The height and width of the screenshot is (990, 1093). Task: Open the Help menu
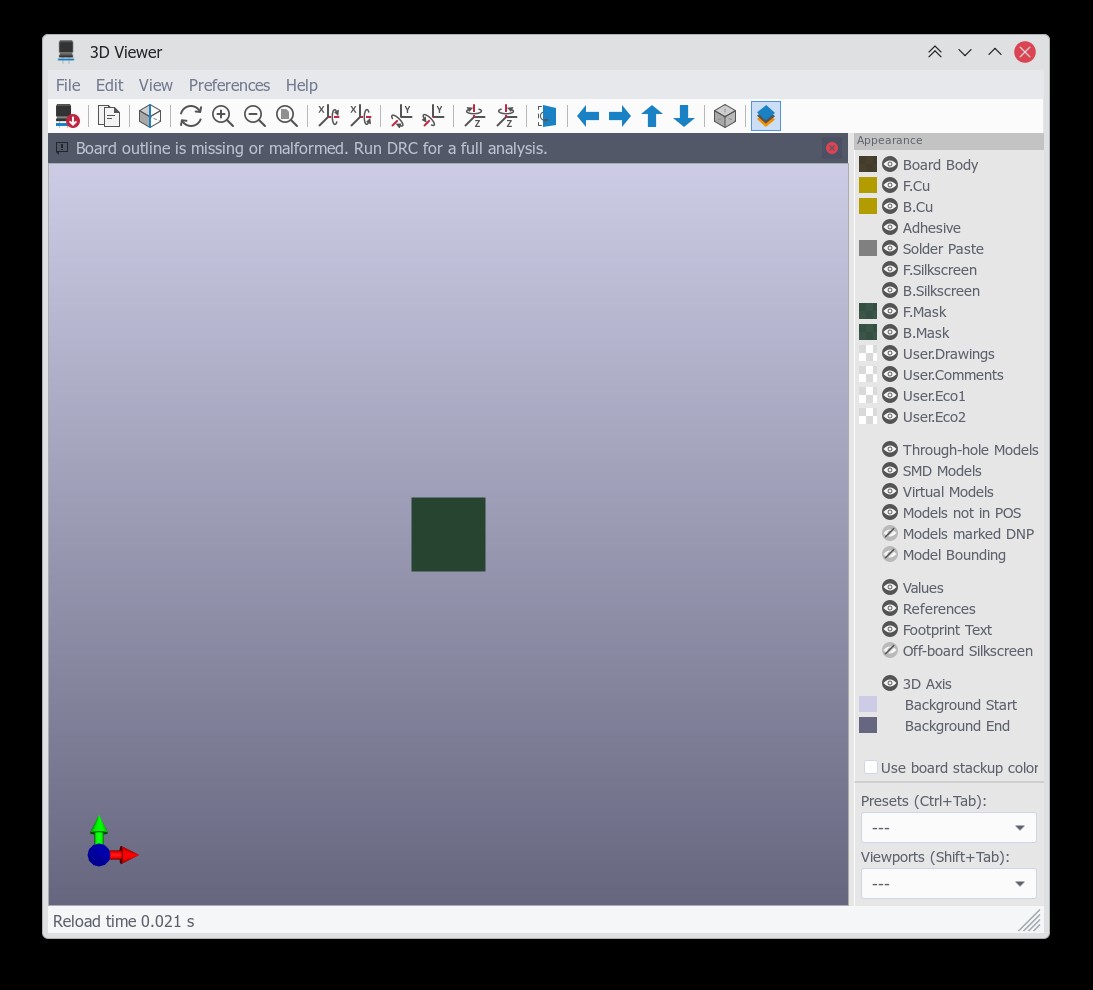coord(302,85)
